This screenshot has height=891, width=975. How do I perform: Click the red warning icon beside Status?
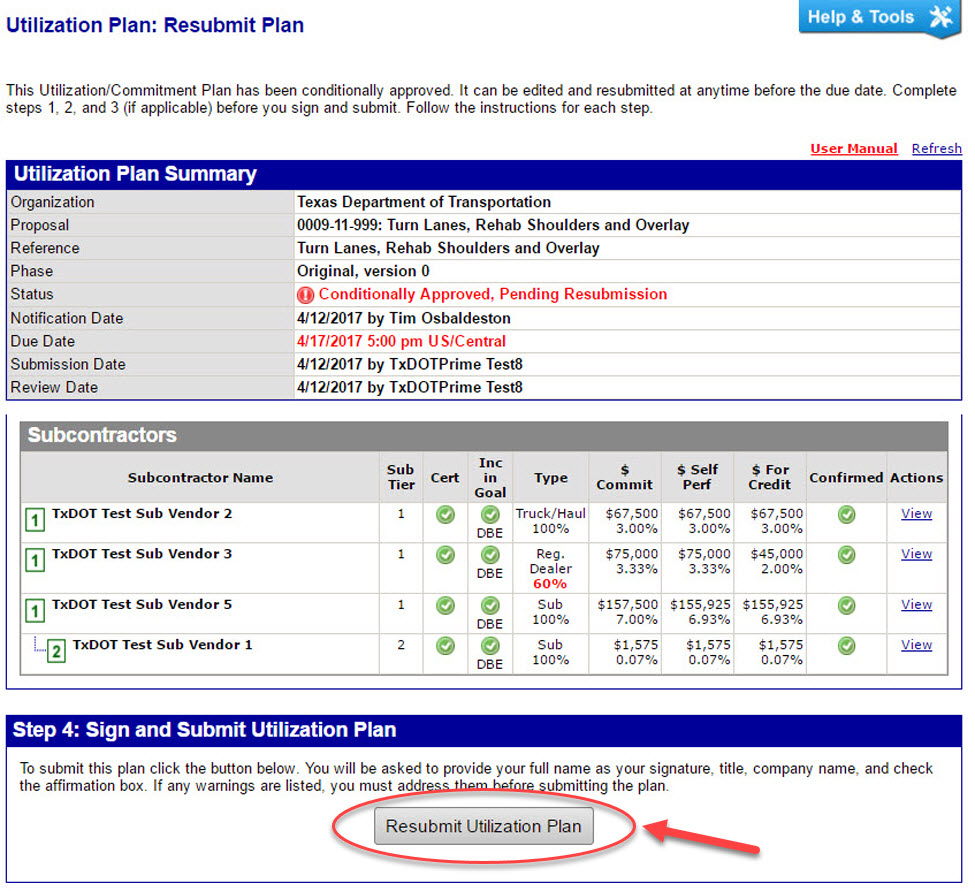(x=305, y=295)
